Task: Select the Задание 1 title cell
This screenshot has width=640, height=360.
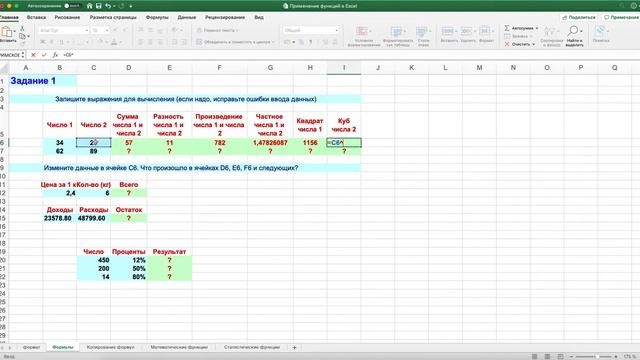Action: pos(43,81)
